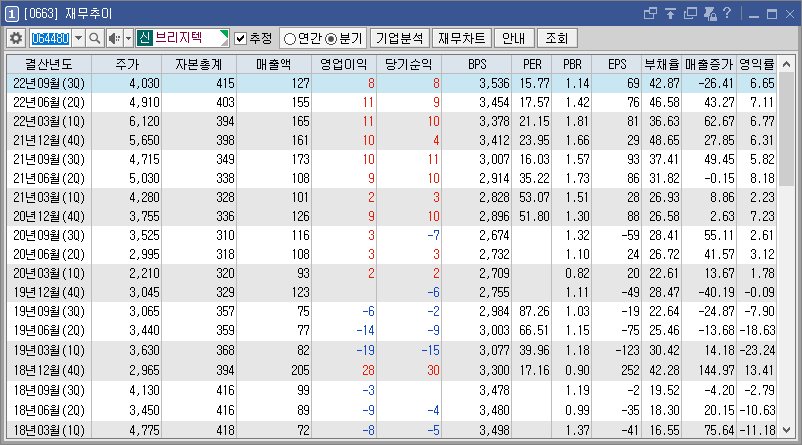Click the 영업이익 column header

(x=344, y=64)
